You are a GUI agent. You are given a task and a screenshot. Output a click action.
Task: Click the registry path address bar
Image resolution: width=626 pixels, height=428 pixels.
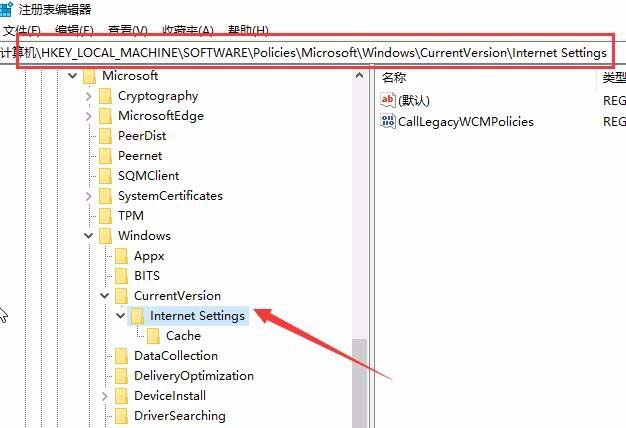313,53
